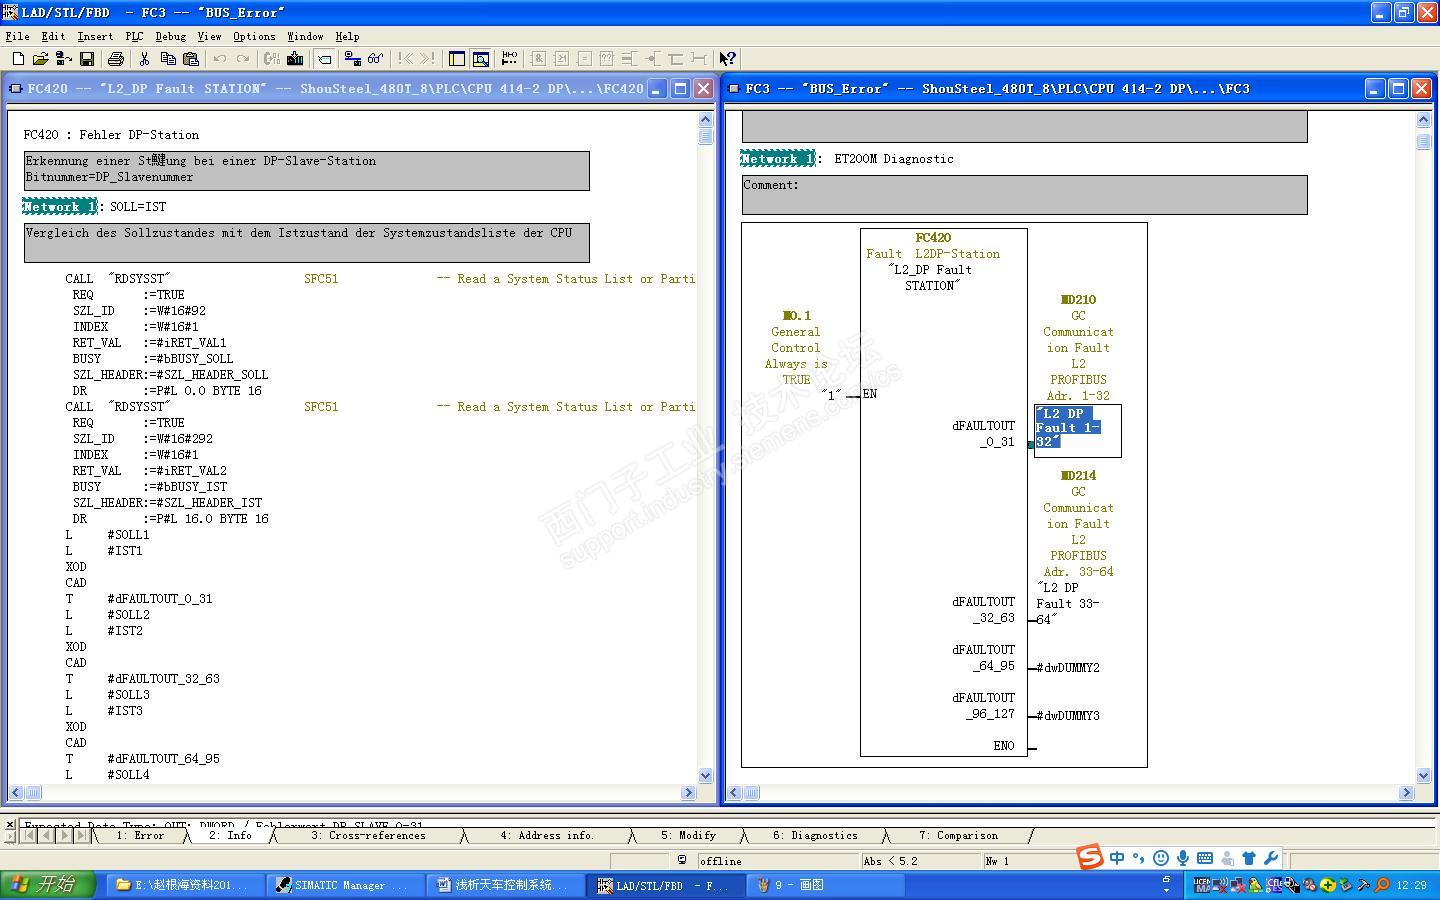Viewport: 1440px width, 900px height.
Task: Open the Window menu
Action: 305,36
